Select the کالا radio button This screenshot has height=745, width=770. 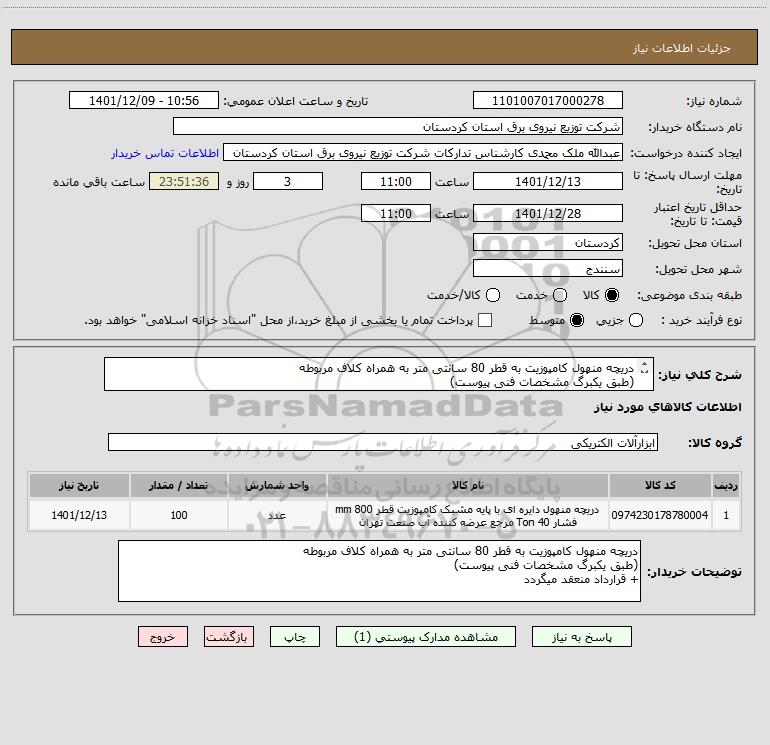[x=612, y=295]
